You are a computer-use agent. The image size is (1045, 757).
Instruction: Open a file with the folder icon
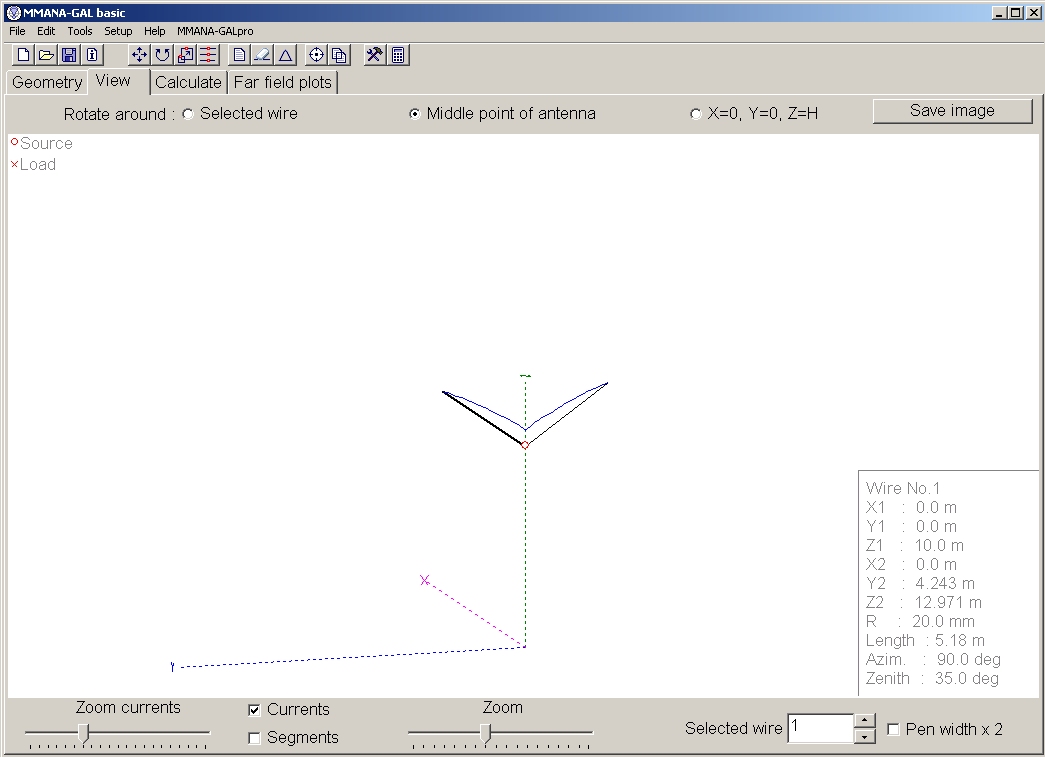click(46, 55)
